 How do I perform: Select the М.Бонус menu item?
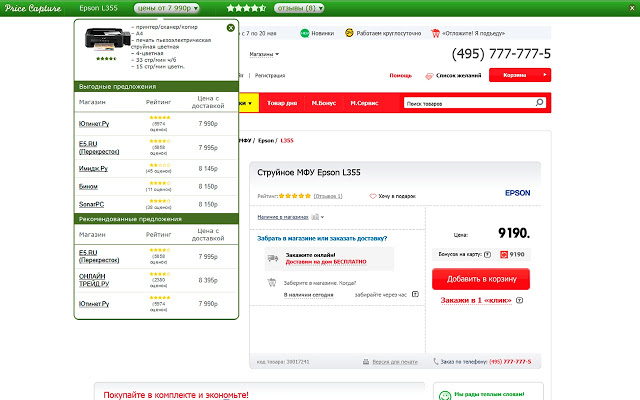324,103
